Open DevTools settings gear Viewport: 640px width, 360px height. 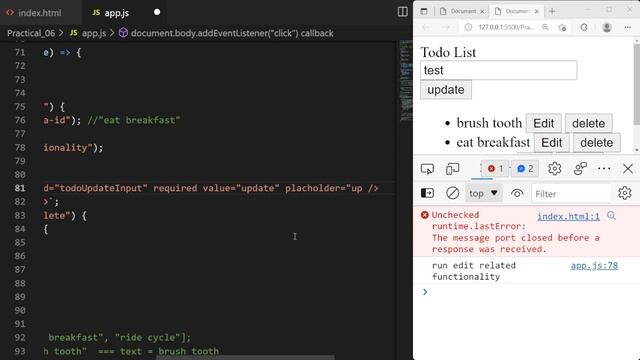tap(555, 169)
